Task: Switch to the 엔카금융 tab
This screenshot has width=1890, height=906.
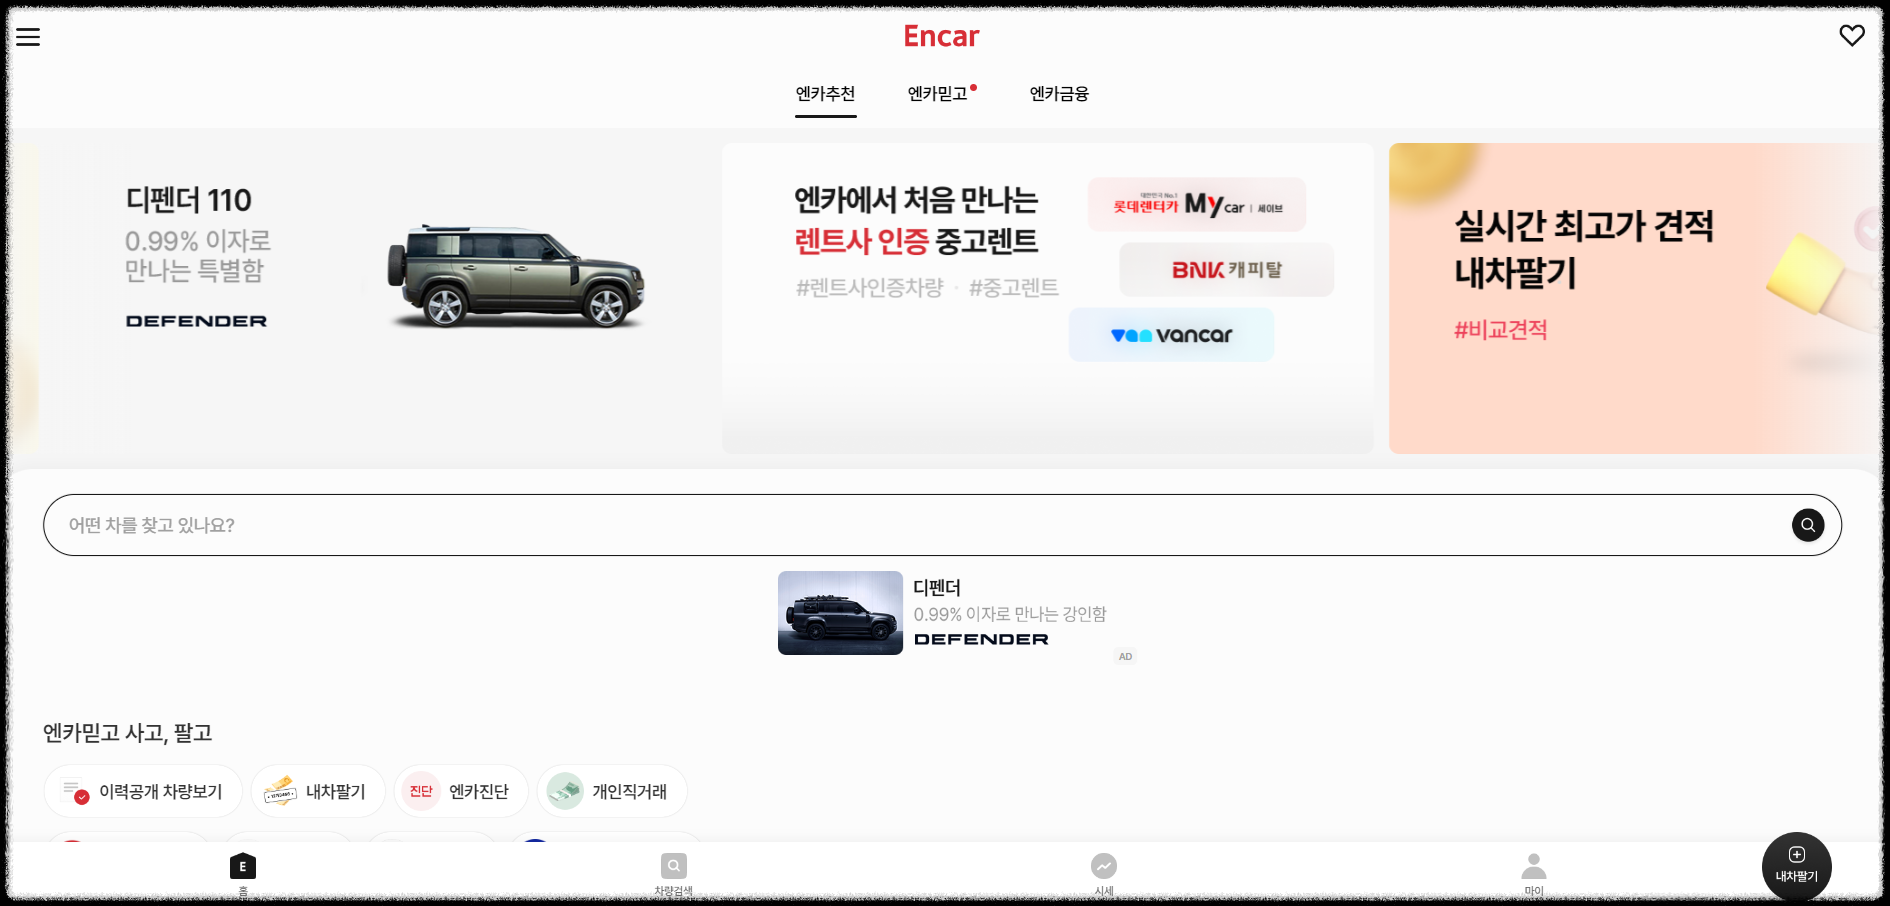Action: pos(1059,94)
